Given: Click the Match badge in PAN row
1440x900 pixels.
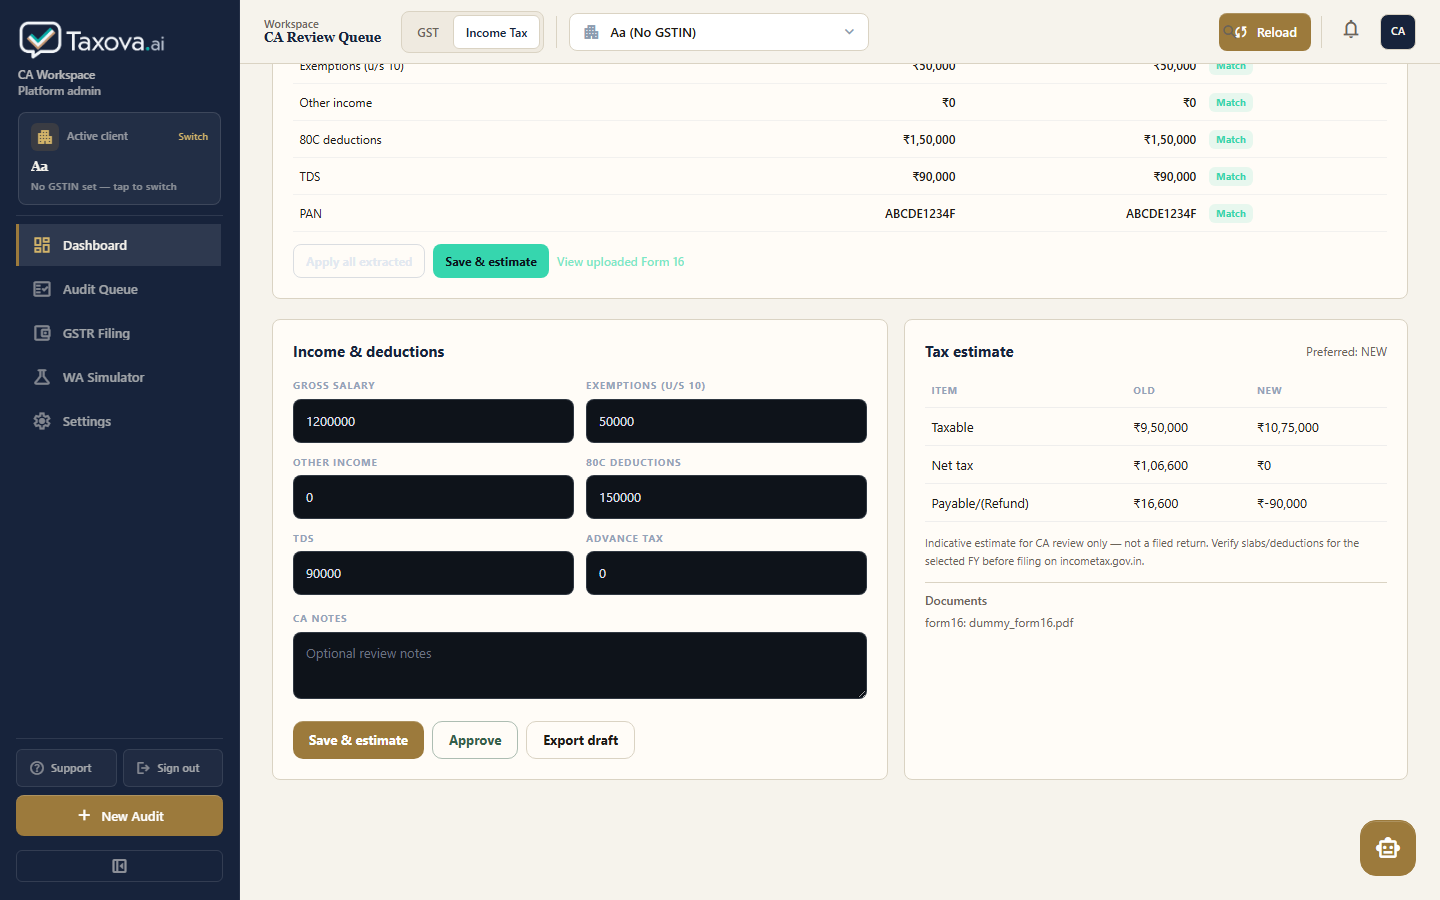Looking at the screenshot, I should point(1231,213).
